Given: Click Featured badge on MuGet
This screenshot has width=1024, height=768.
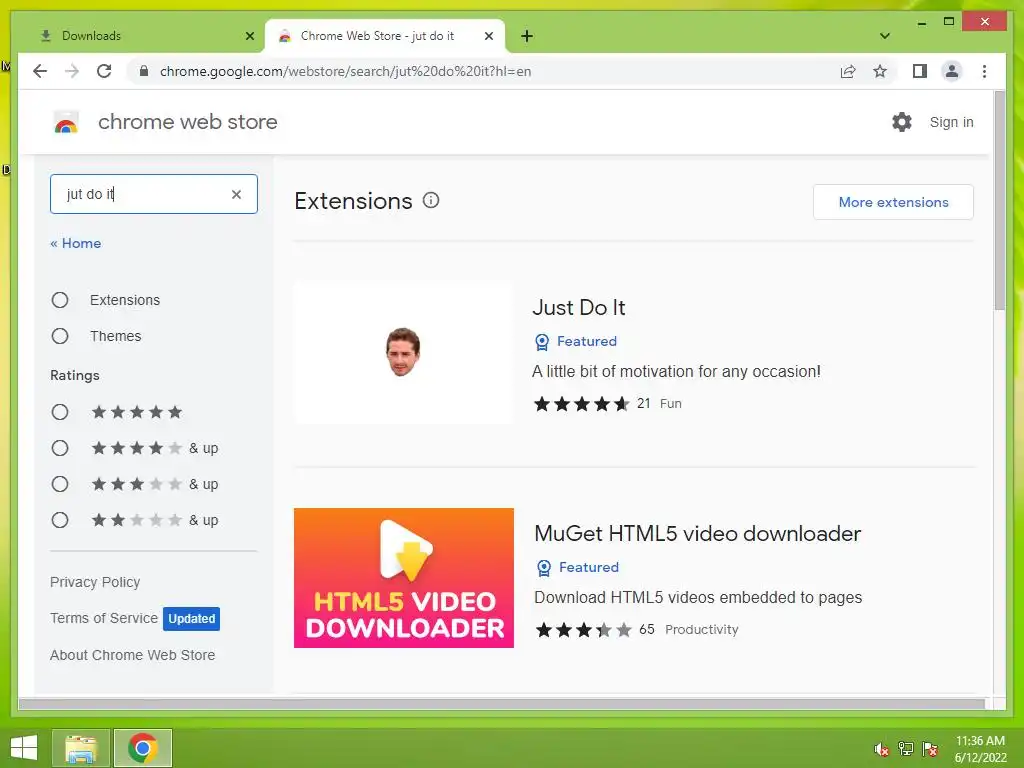Looking at the screenshot, I should coord(577,567).
